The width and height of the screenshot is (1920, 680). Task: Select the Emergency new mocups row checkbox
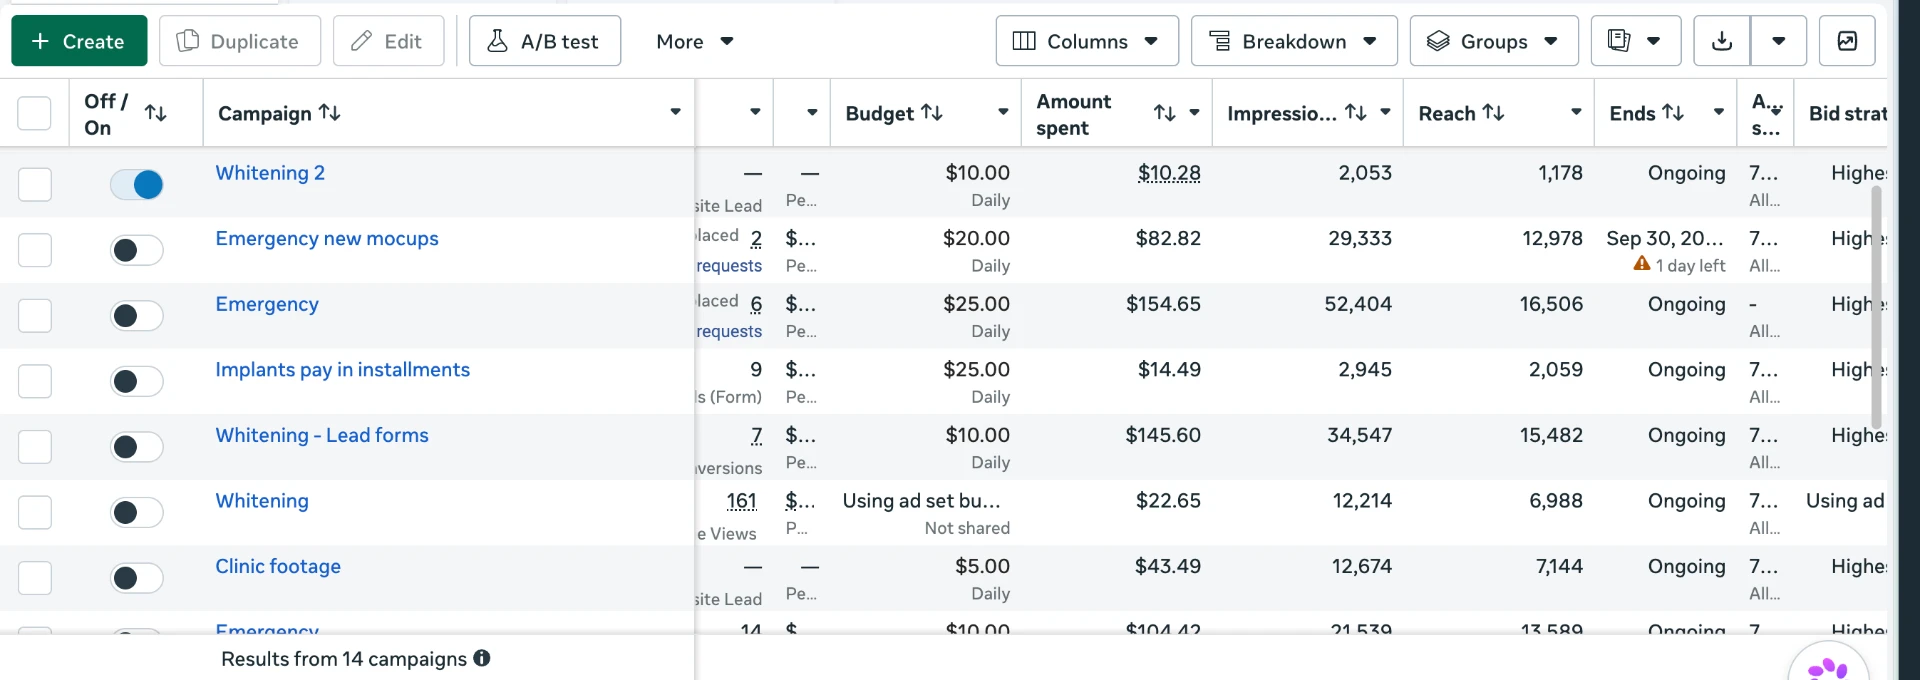click(34, 250)
